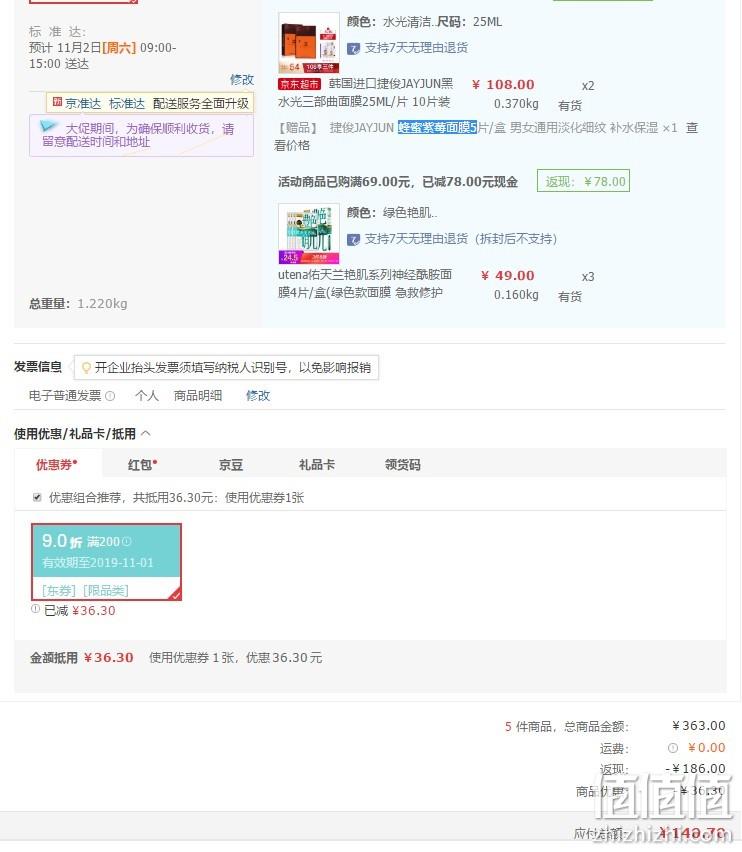Click the 有效期至2019-11-01 coupon text

(98, 562)
